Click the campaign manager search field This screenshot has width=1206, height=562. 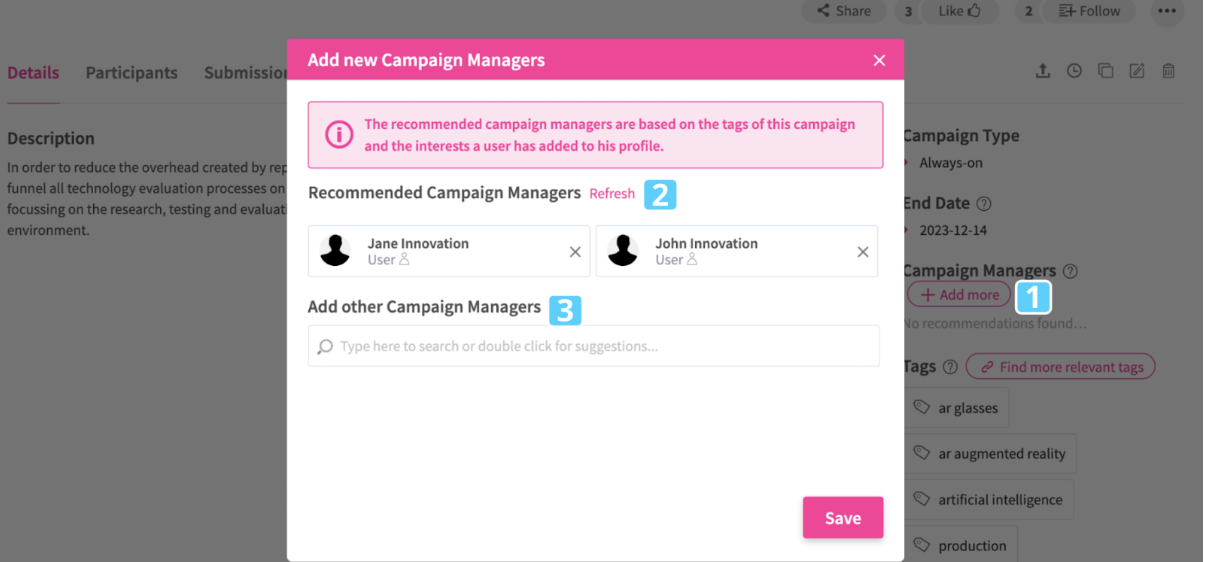(593, 347)
